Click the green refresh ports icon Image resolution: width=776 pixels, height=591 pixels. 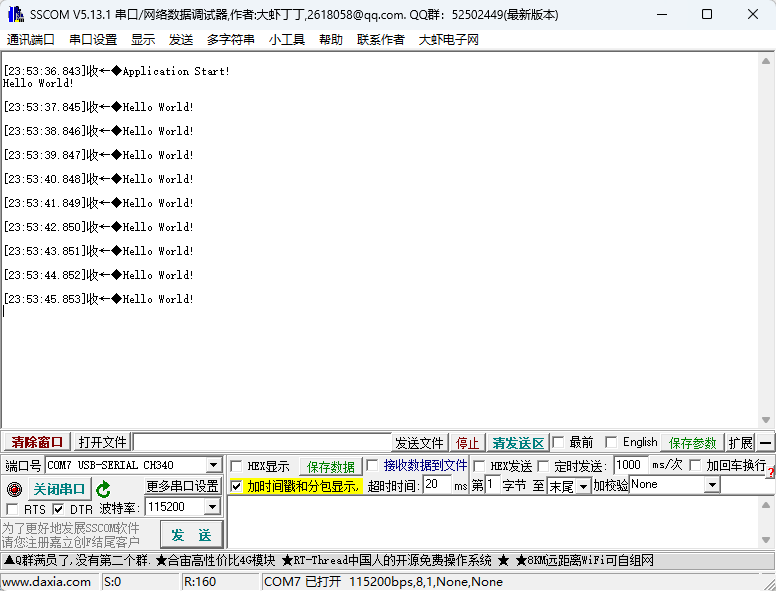pos(103,489)
